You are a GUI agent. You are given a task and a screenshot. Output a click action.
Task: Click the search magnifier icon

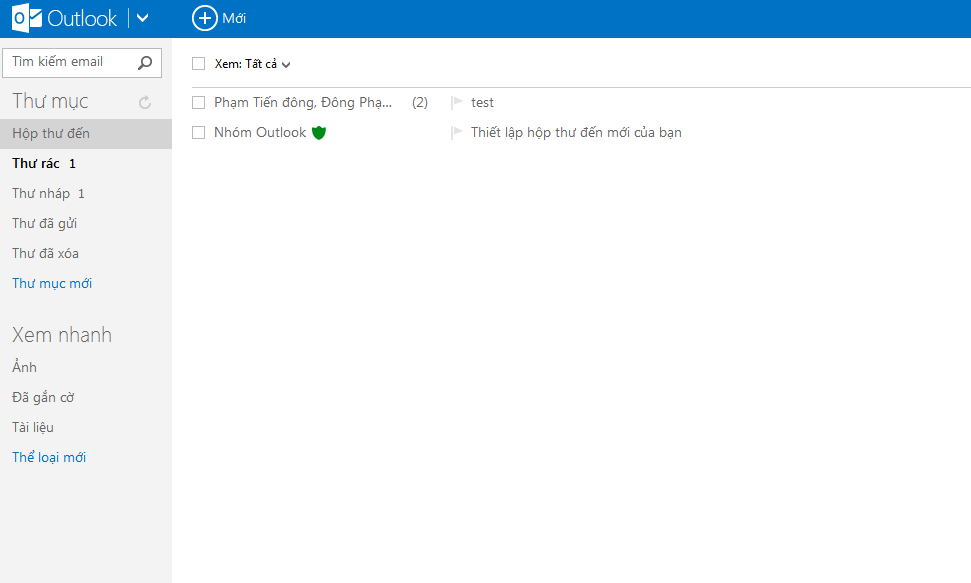145,62
